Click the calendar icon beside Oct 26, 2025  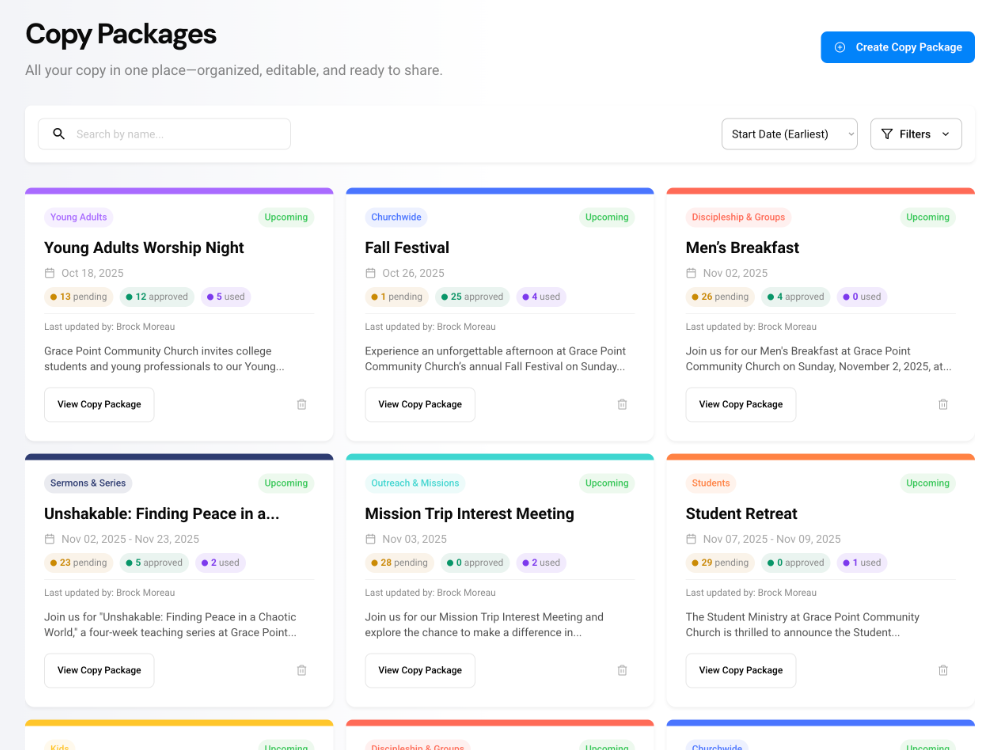pyautogui.click(x=371, y=273)
